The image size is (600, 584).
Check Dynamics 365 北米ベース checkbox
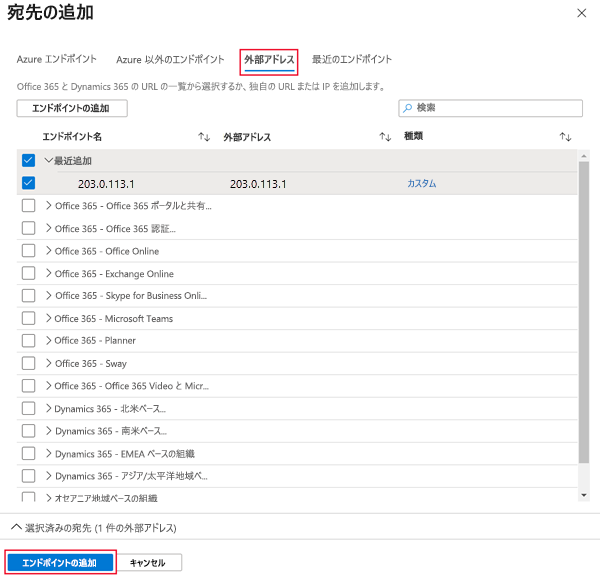point(28,408)
